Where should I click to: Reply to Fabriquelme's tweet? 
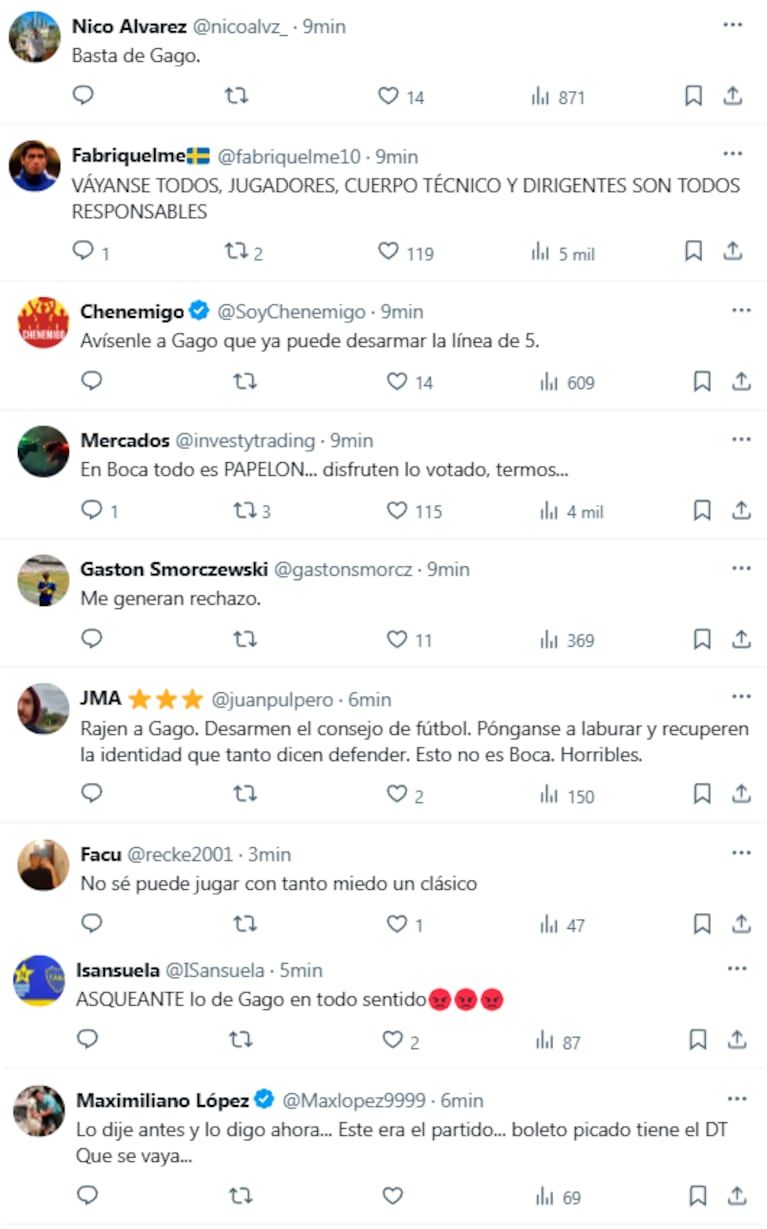click(x=83, y=251)
